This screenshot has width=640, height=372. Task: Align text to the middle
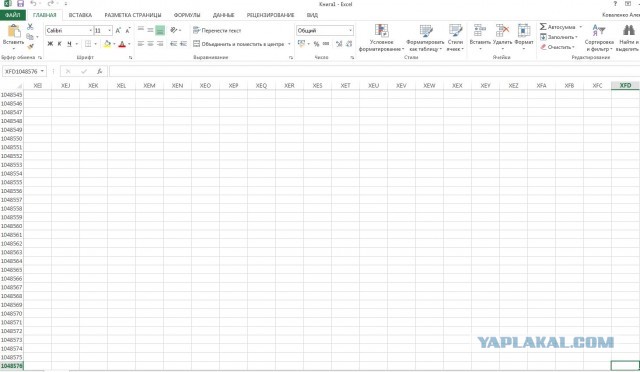click(150, 30)
